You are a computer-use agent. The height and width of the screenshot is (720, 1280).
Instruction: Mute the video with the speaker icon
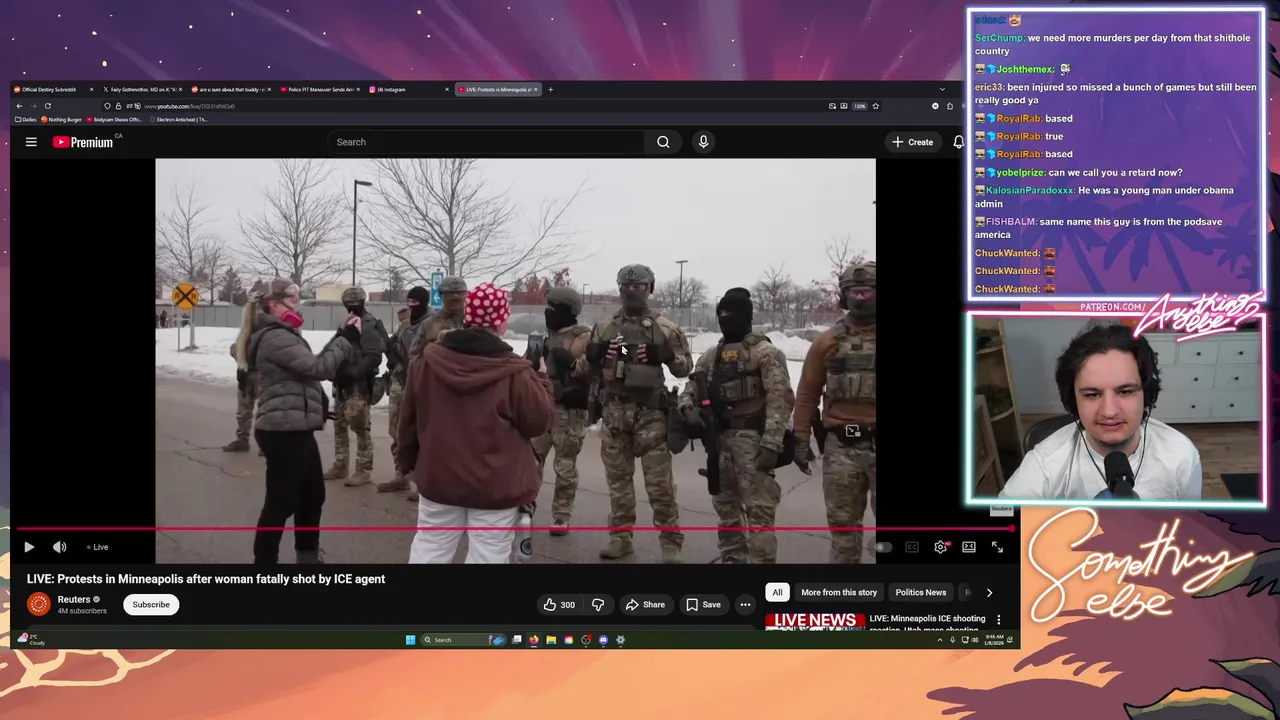(60, 547)
